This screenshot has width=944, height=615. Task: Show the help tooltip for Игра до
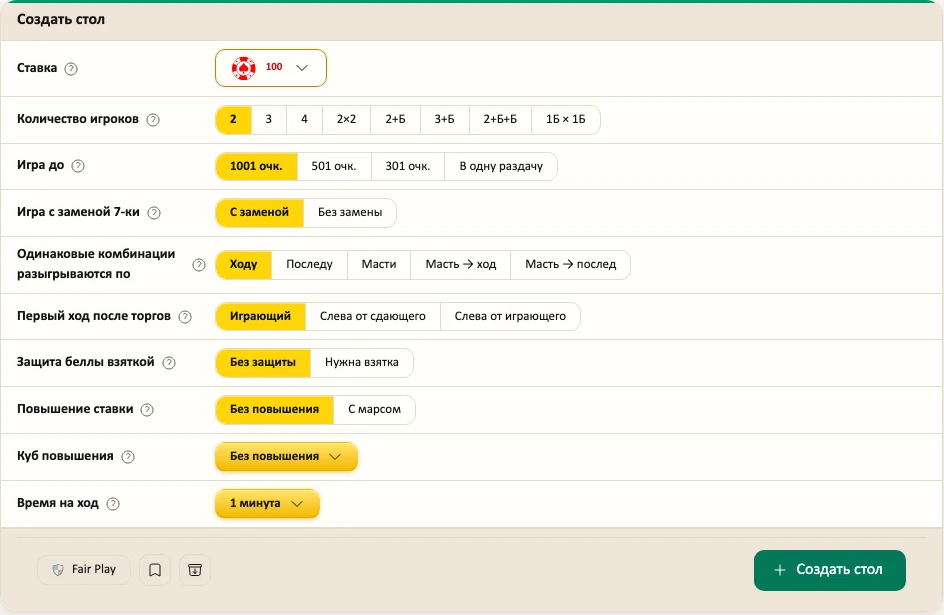tap(78, 166)
